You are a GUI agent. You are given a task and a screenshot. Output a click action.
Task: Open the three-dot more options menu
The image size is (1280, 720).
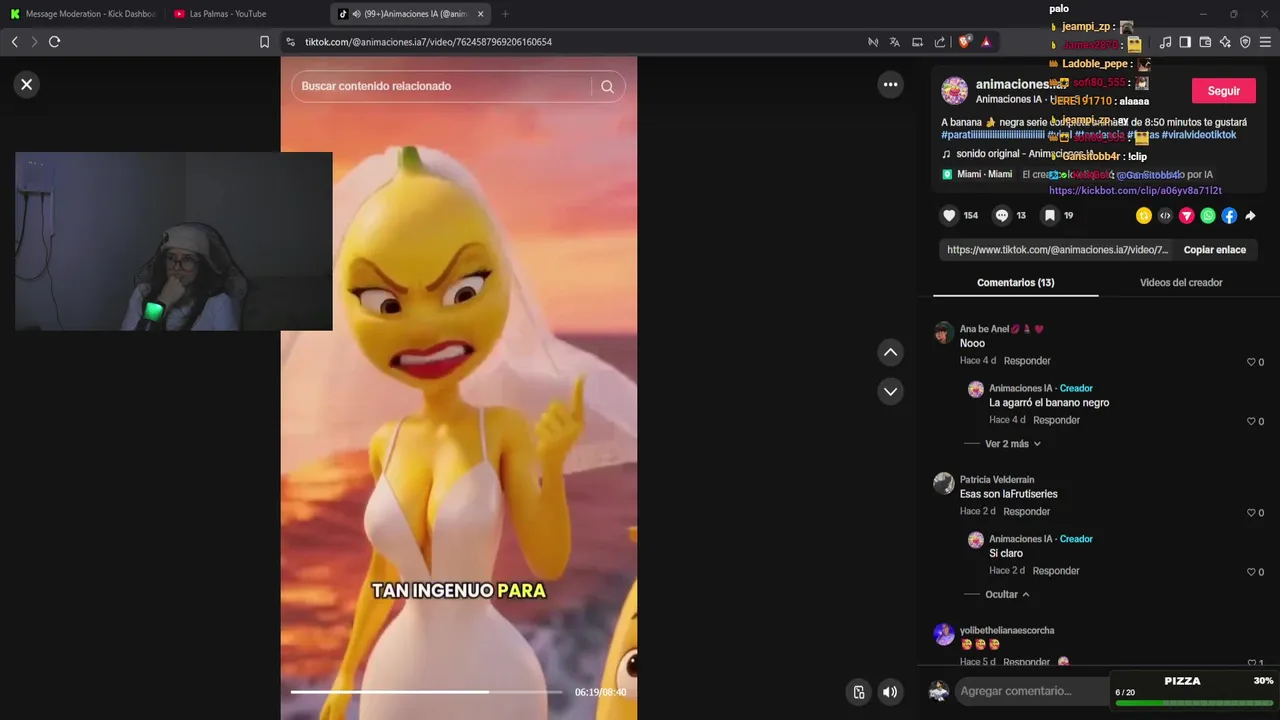(x=890, y=85)
